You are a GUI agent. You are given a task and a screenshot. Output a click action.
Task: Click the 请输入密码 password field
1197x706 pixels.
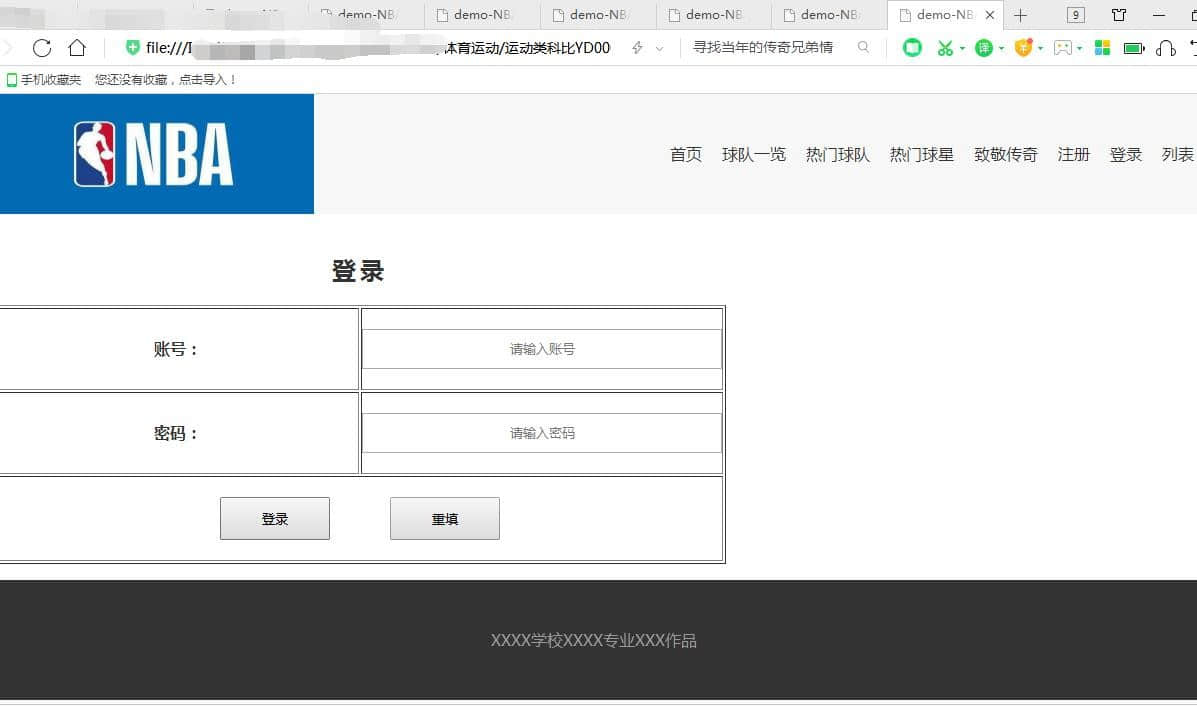point(541,433)
